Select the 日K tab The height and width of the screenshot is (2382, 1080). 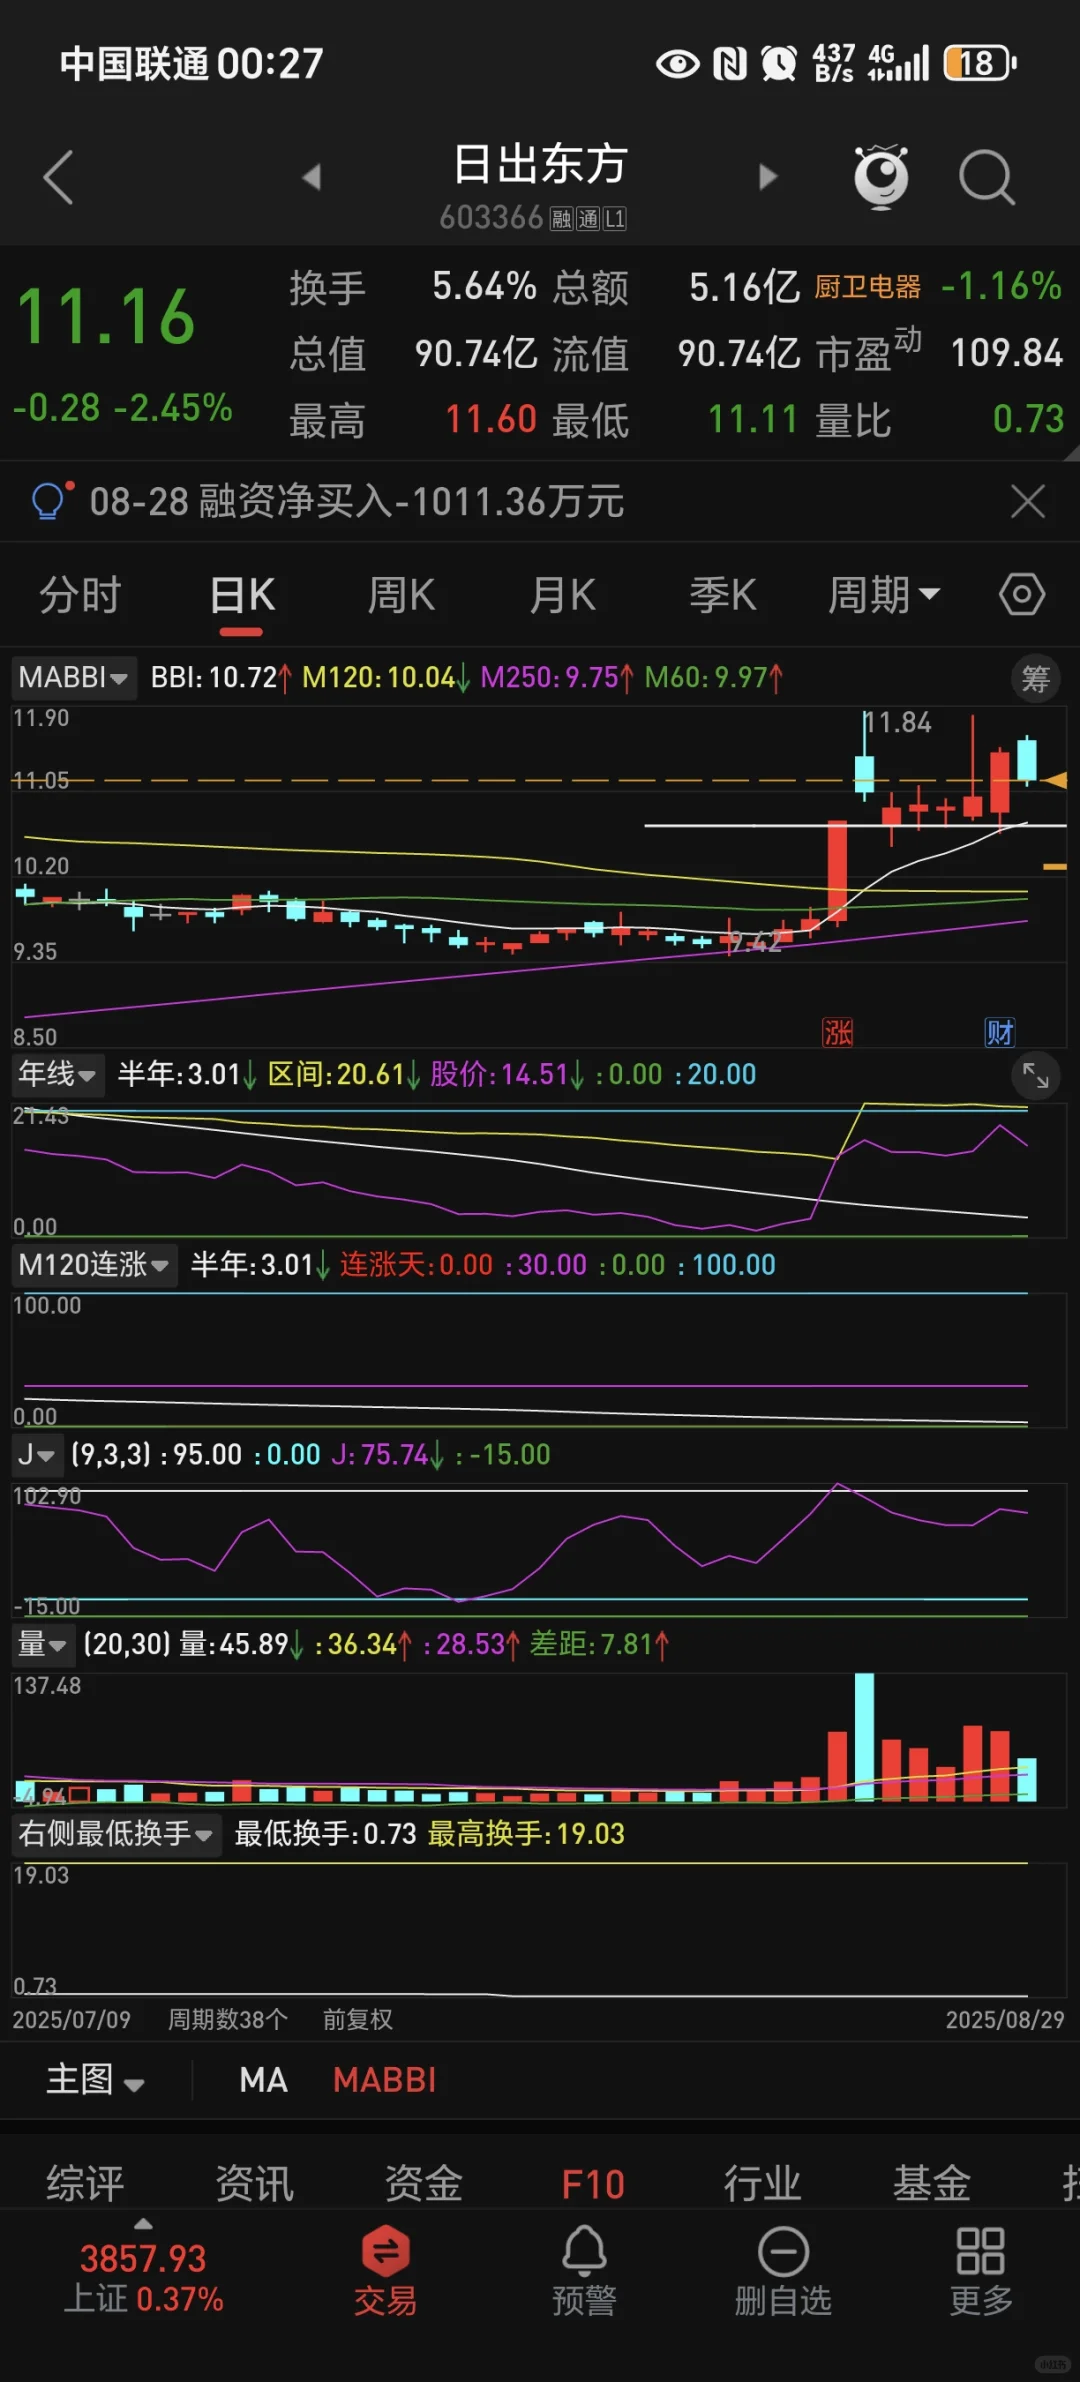tap(242, 595)
